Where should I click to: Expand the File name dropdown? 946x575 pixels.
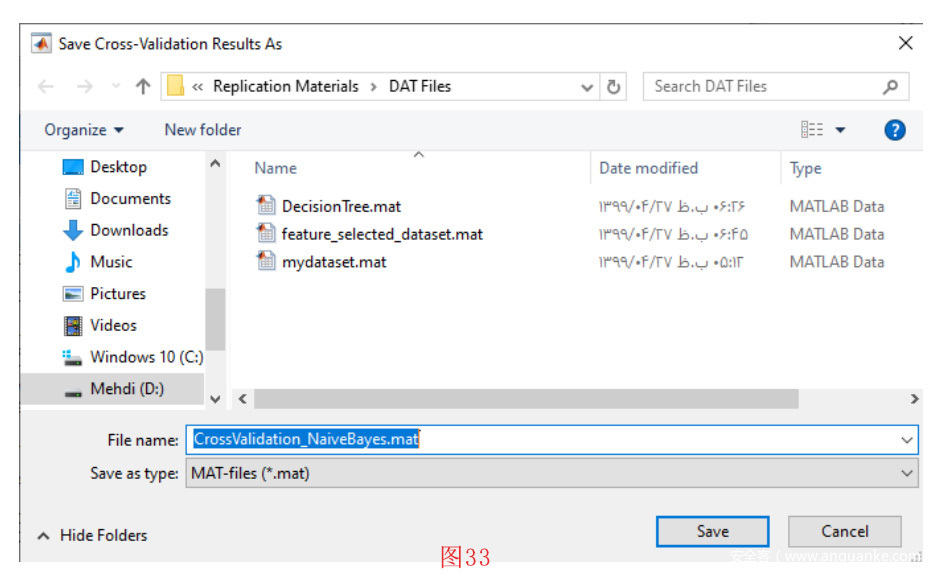[907, 440]
